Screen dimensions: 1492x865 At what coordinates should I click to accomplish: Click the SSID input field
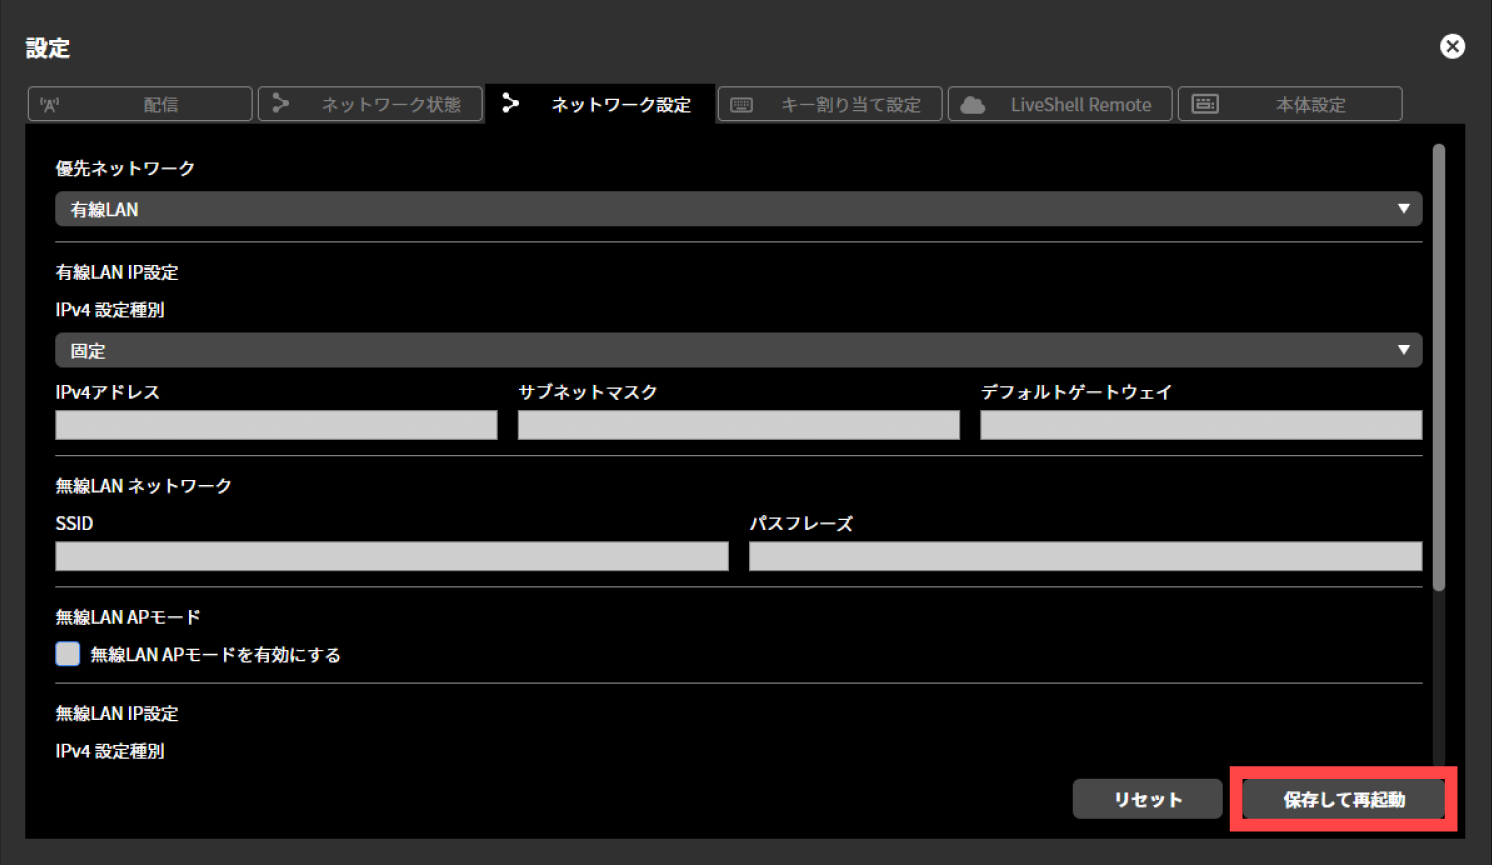[390, 556]
